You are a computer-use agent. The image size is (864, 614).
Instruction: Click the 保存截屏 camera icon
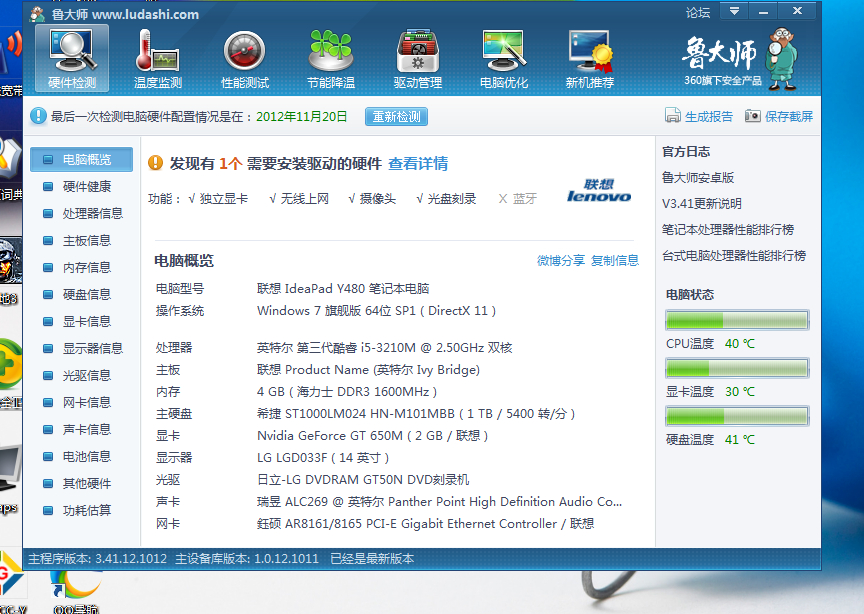(753, 116)
